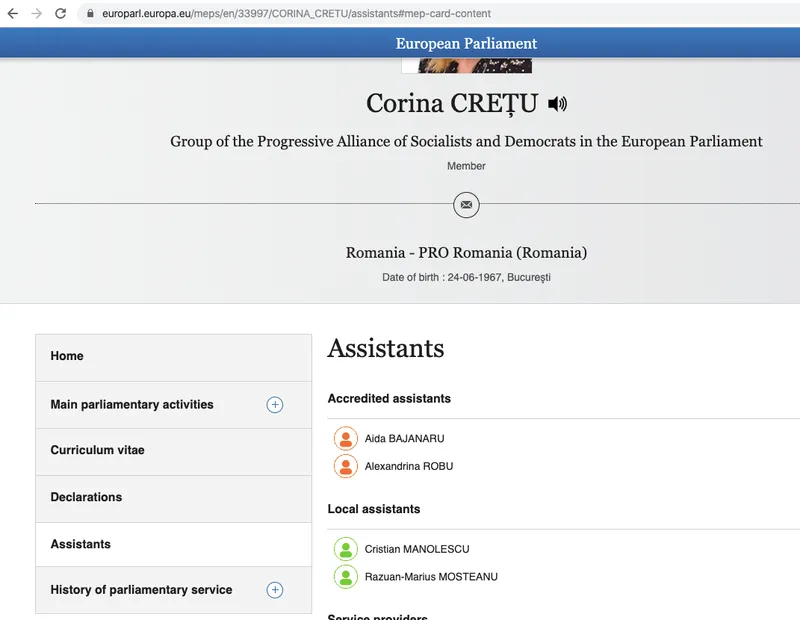The height and width of the screenshot is (620, 800).
Task: Click Aida BAJANARU's orange person icon
Action: (345, 438)
